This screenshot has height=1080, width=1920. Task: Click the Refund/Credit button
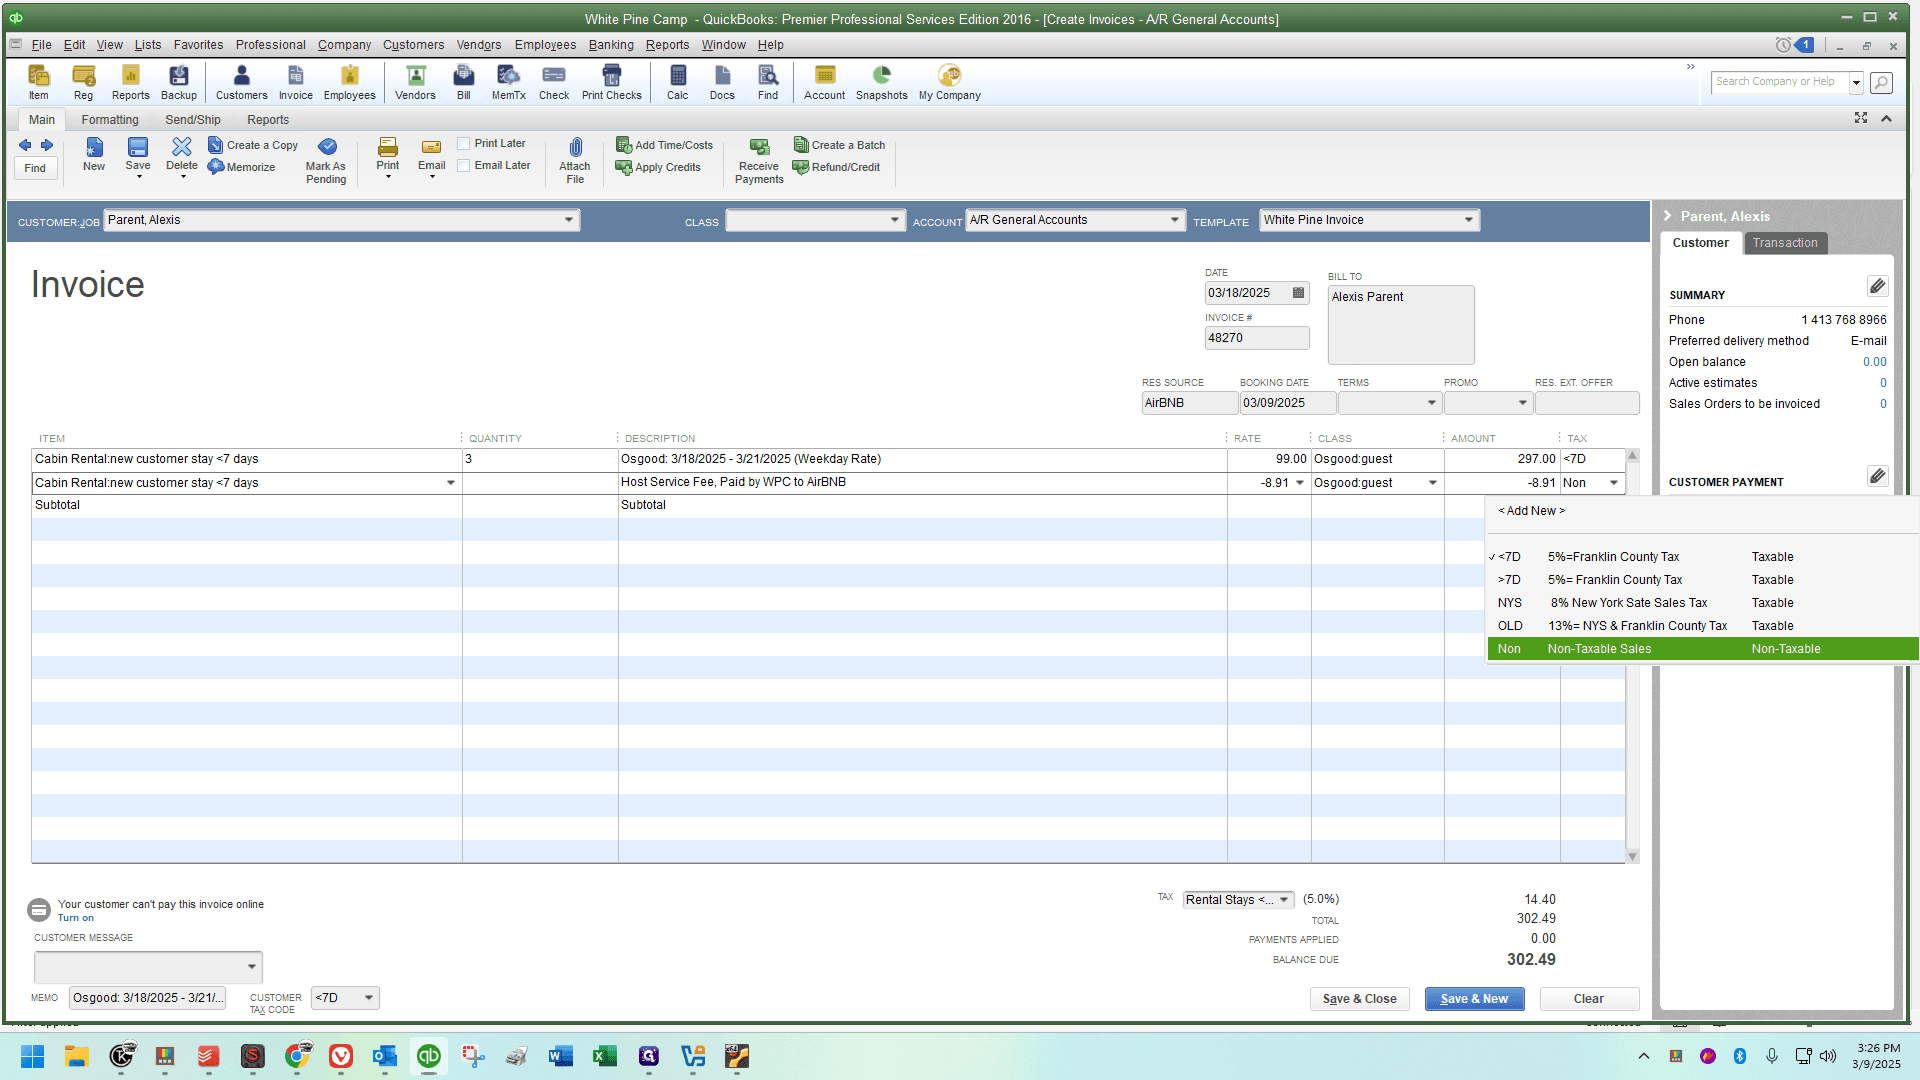(836, 167)
